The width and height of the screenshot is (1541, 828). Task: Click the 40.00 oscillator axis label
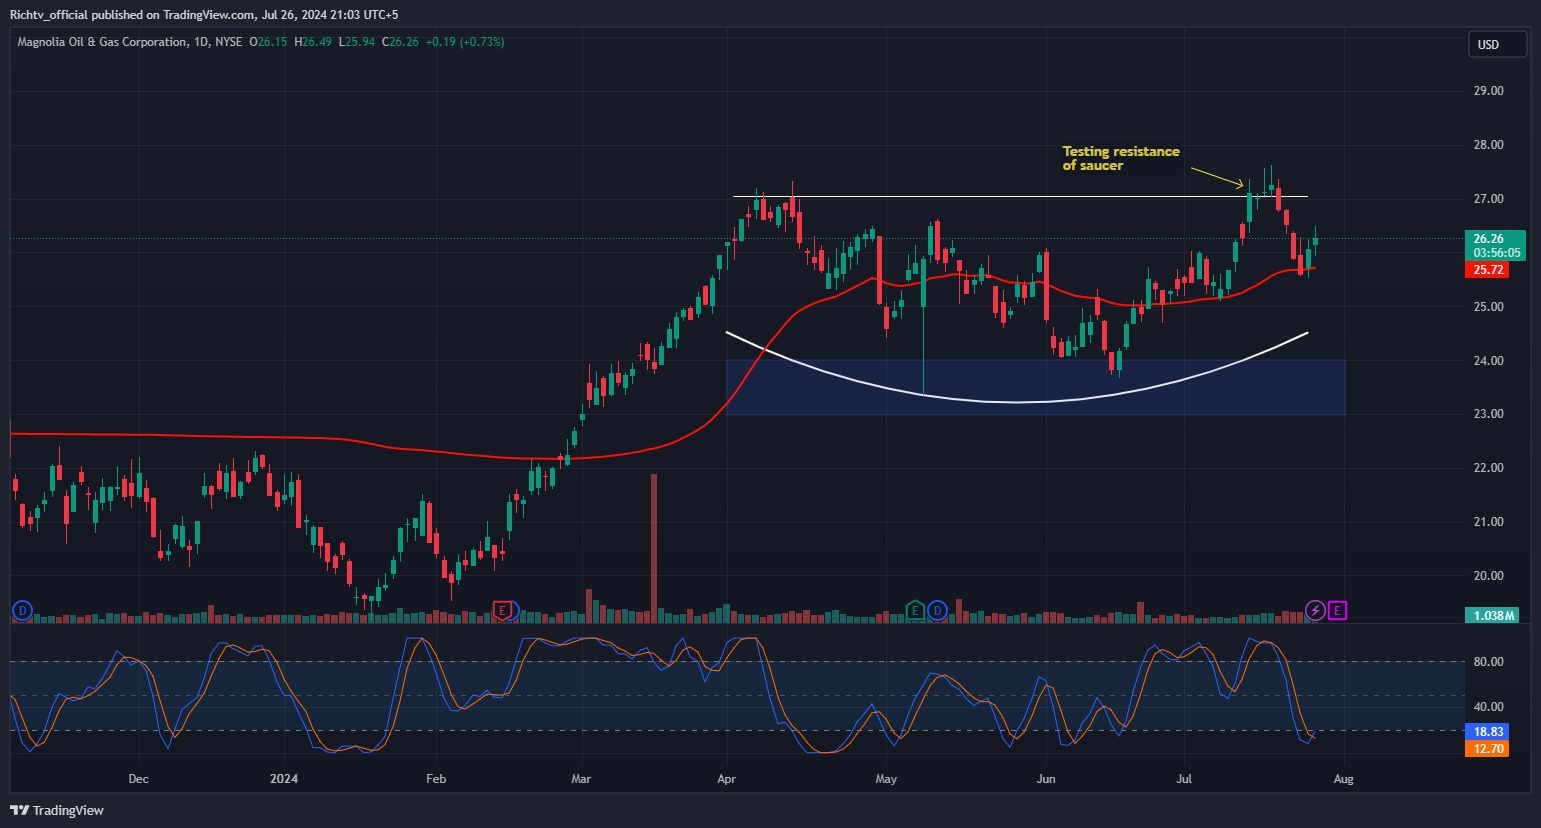[1488, 707]
